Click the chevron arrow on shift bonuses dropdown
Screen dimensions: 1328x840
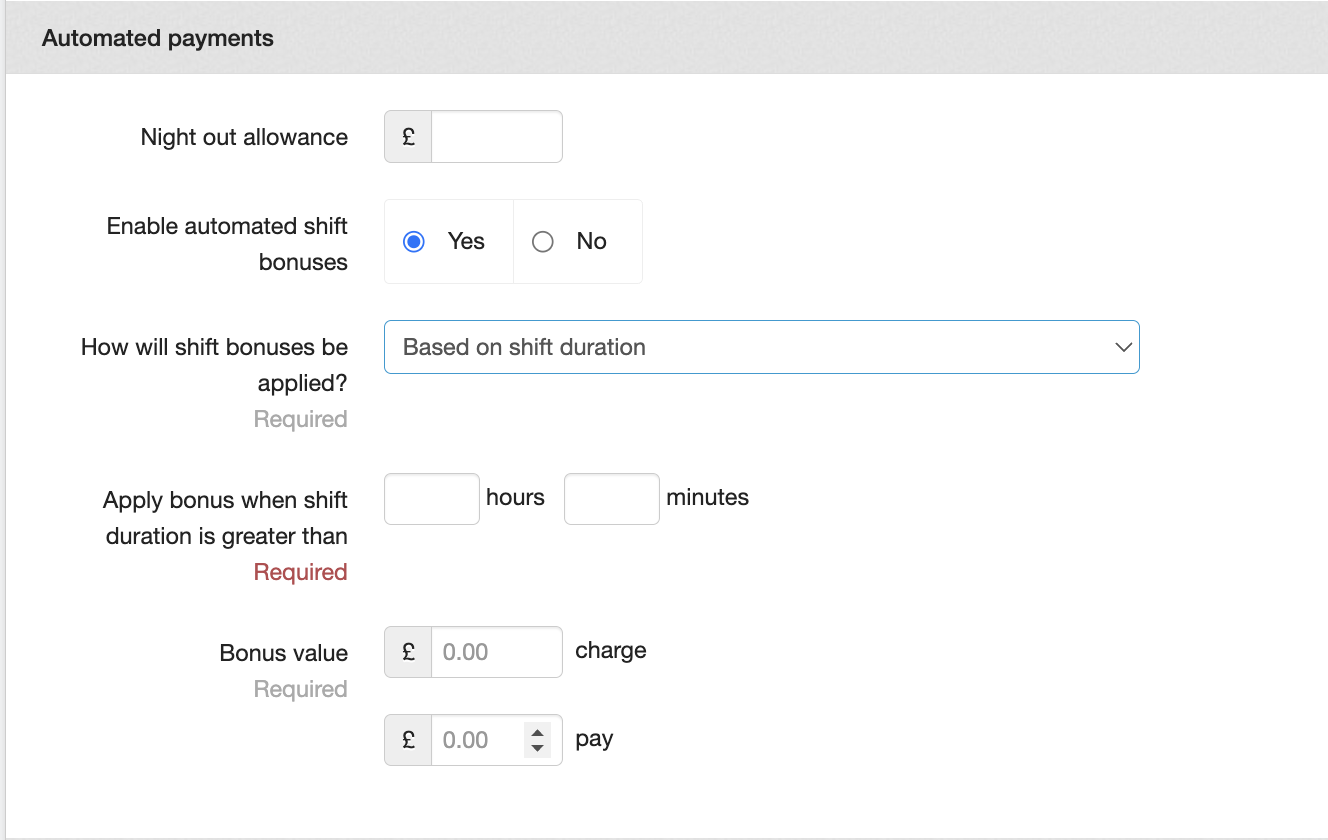(1123, 347)
